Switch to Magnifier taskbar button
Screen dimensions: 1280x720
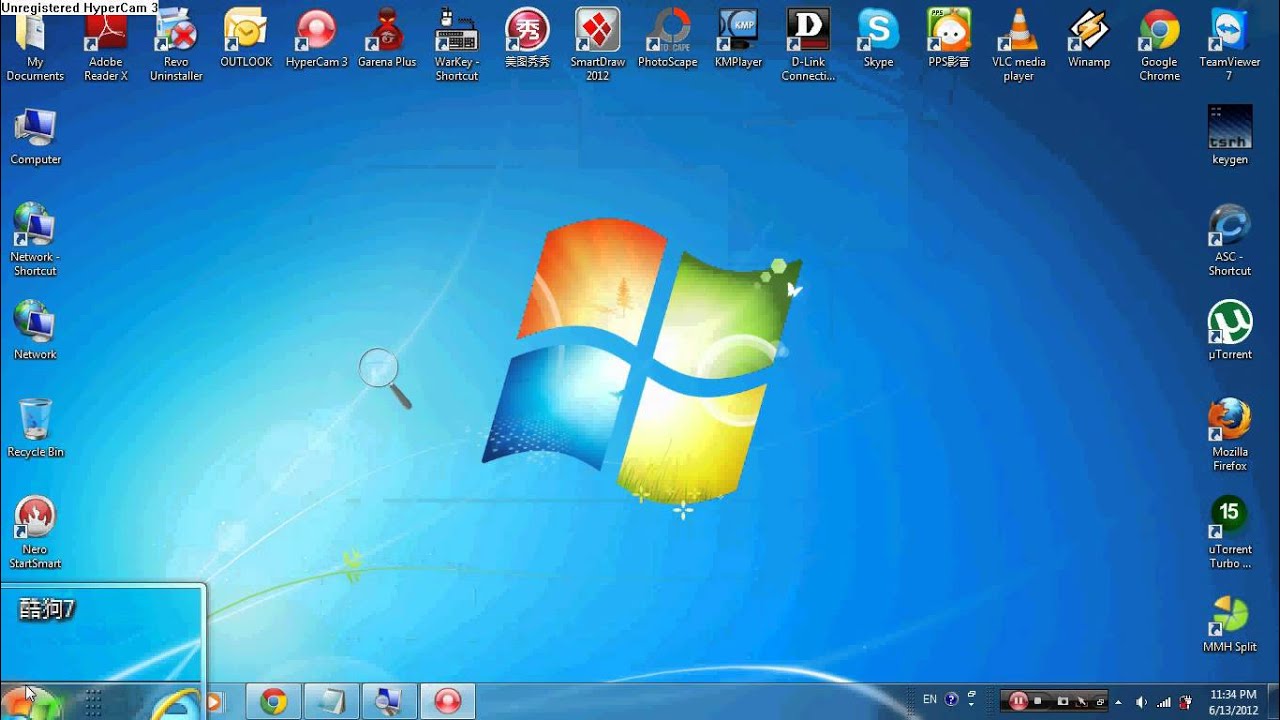[x=389, y=702]
